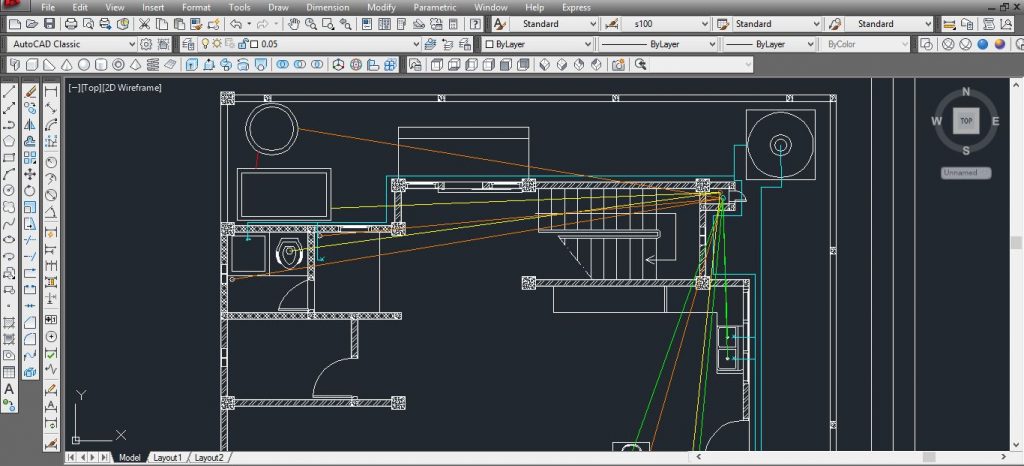Click the [Top] view control label

click(x=91, y=87)
